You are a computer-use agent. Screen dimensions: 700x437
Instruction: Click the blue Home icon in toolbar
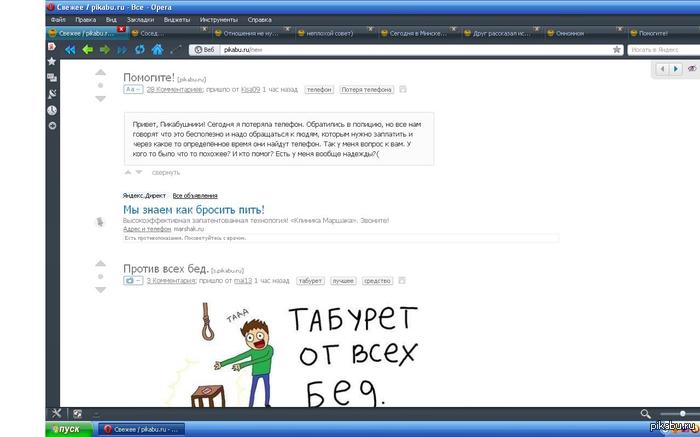[157, 49]
